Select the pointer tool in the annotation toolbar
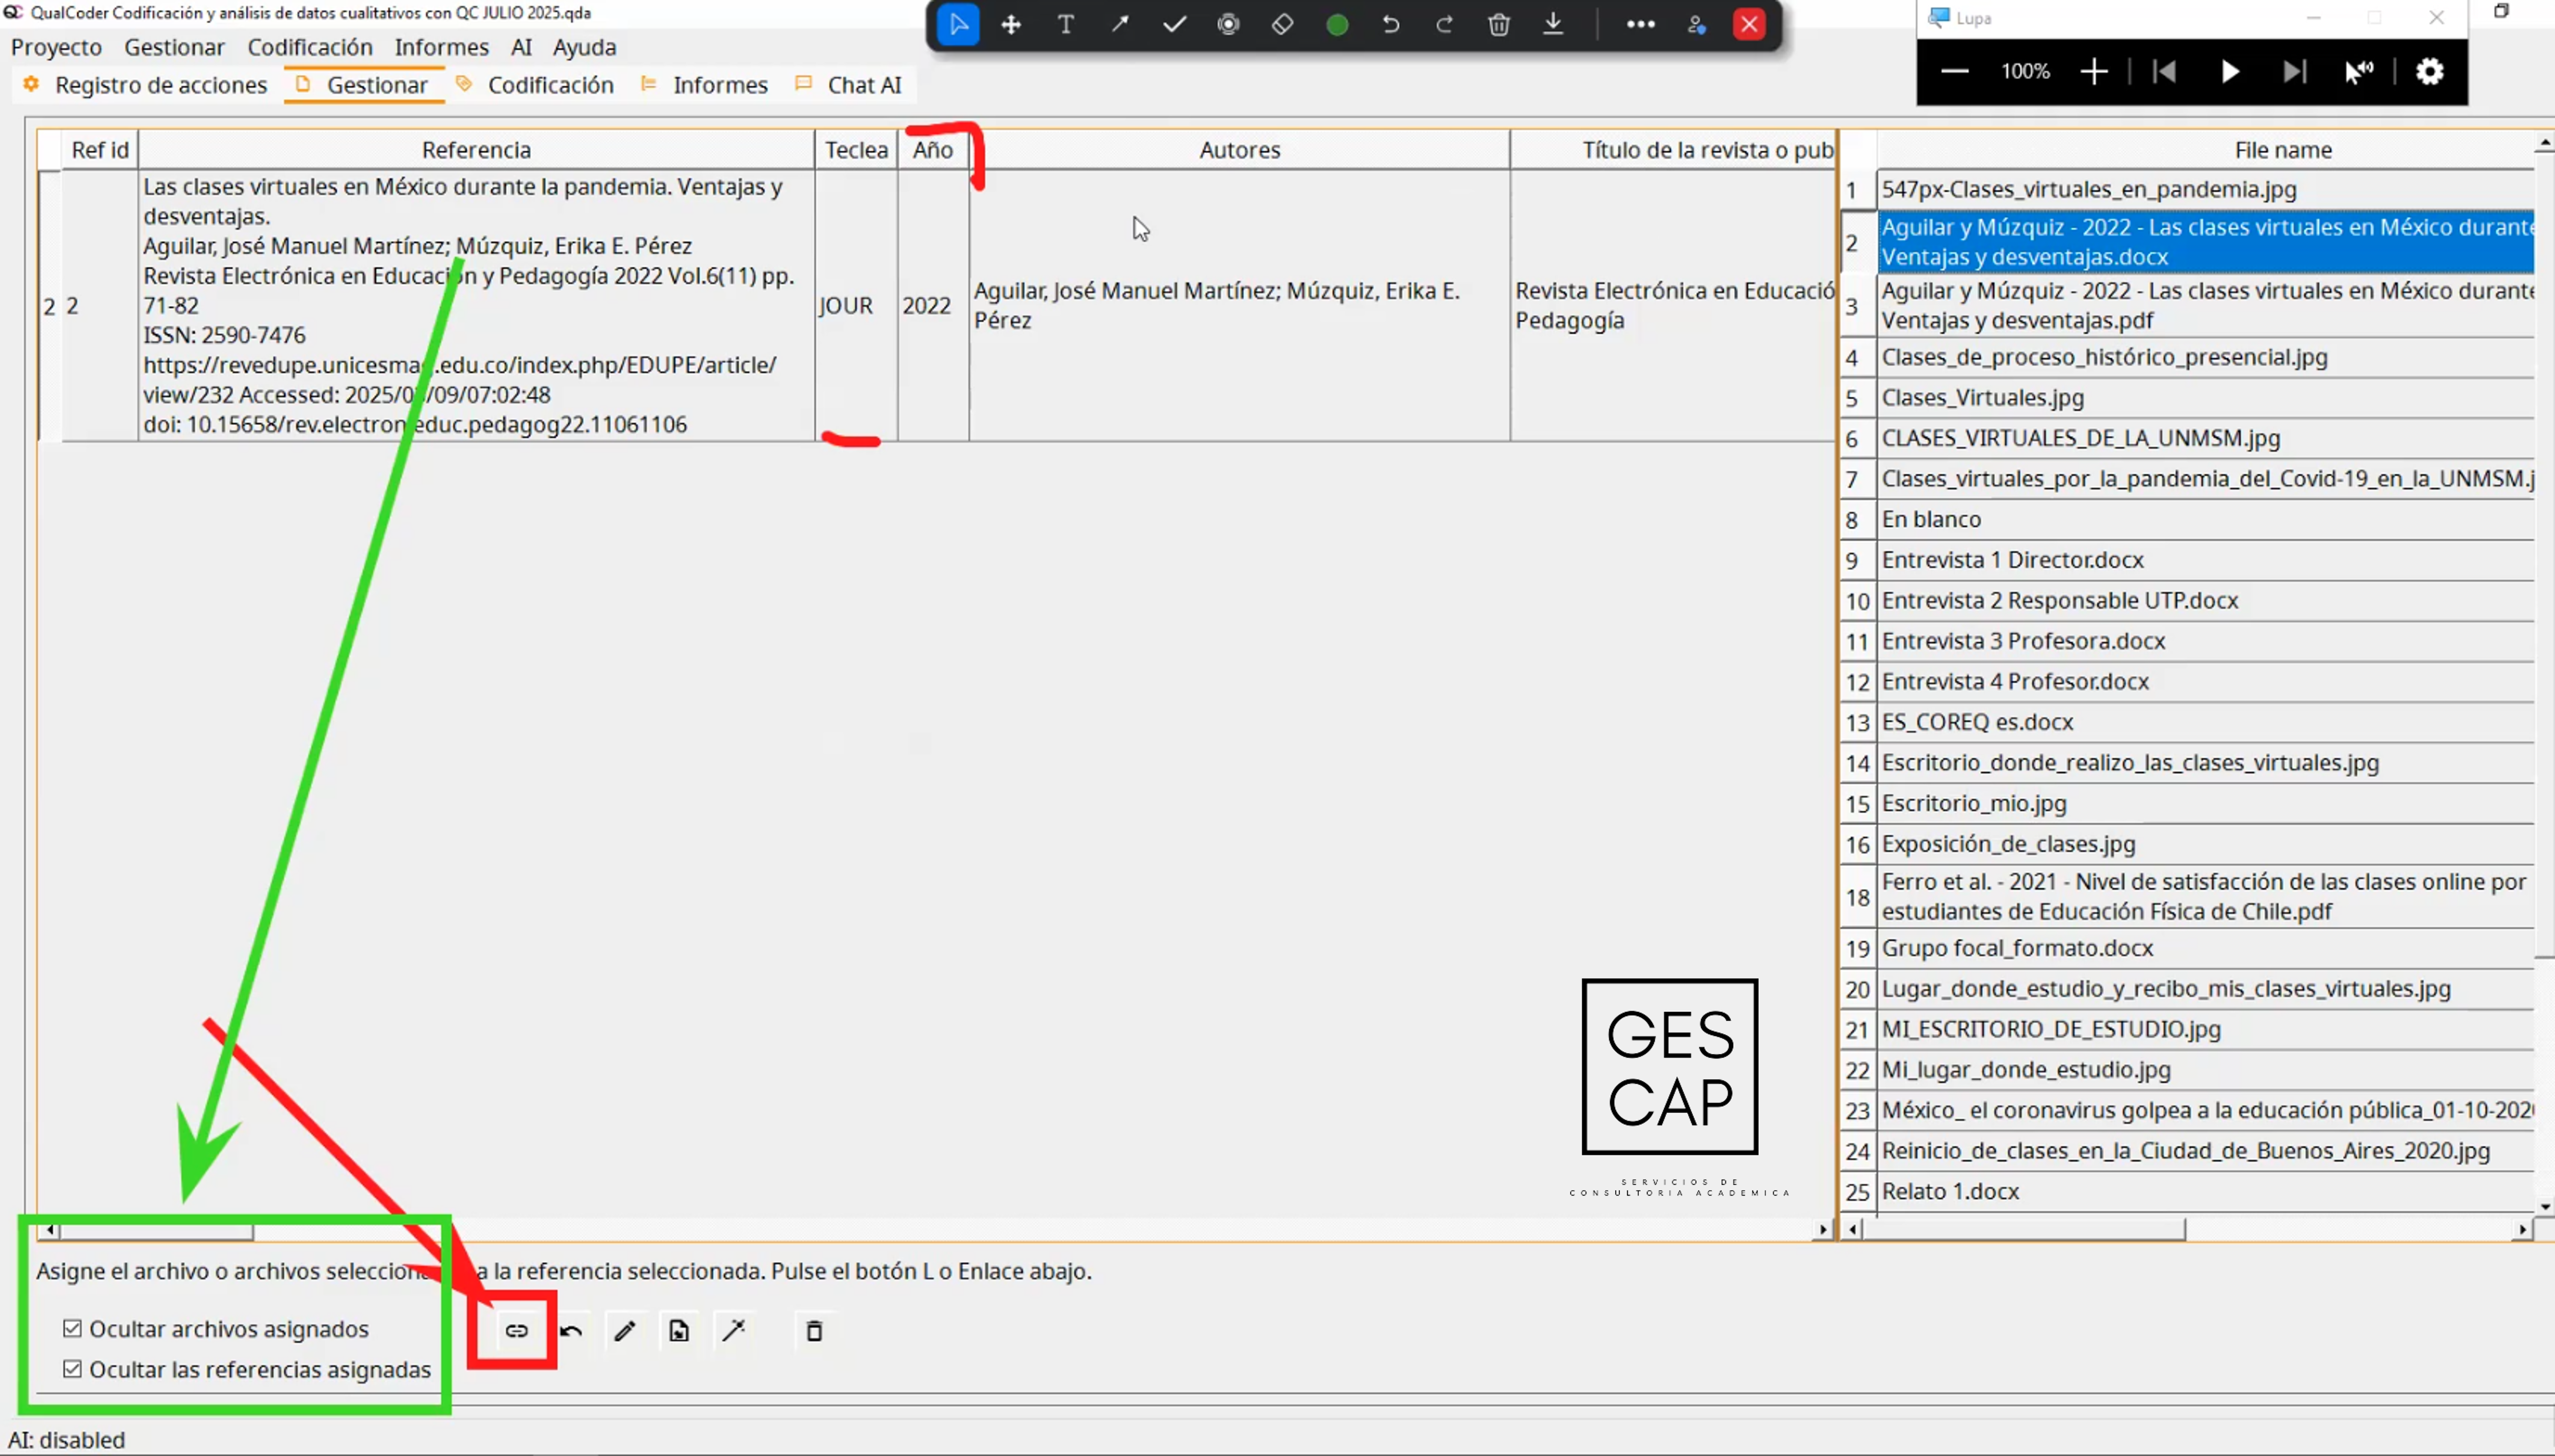 958,24
